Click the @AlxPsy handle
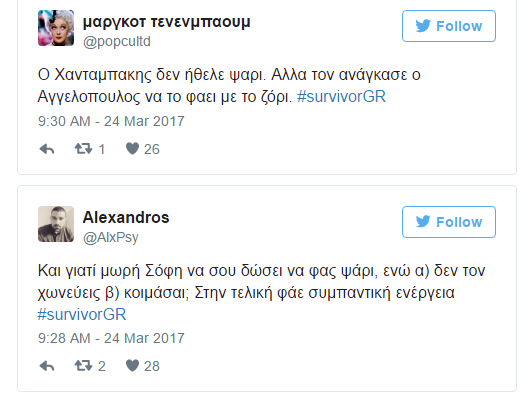Viewport: 529px width, 398px height. pyautogui.click(x=111, y=237)
